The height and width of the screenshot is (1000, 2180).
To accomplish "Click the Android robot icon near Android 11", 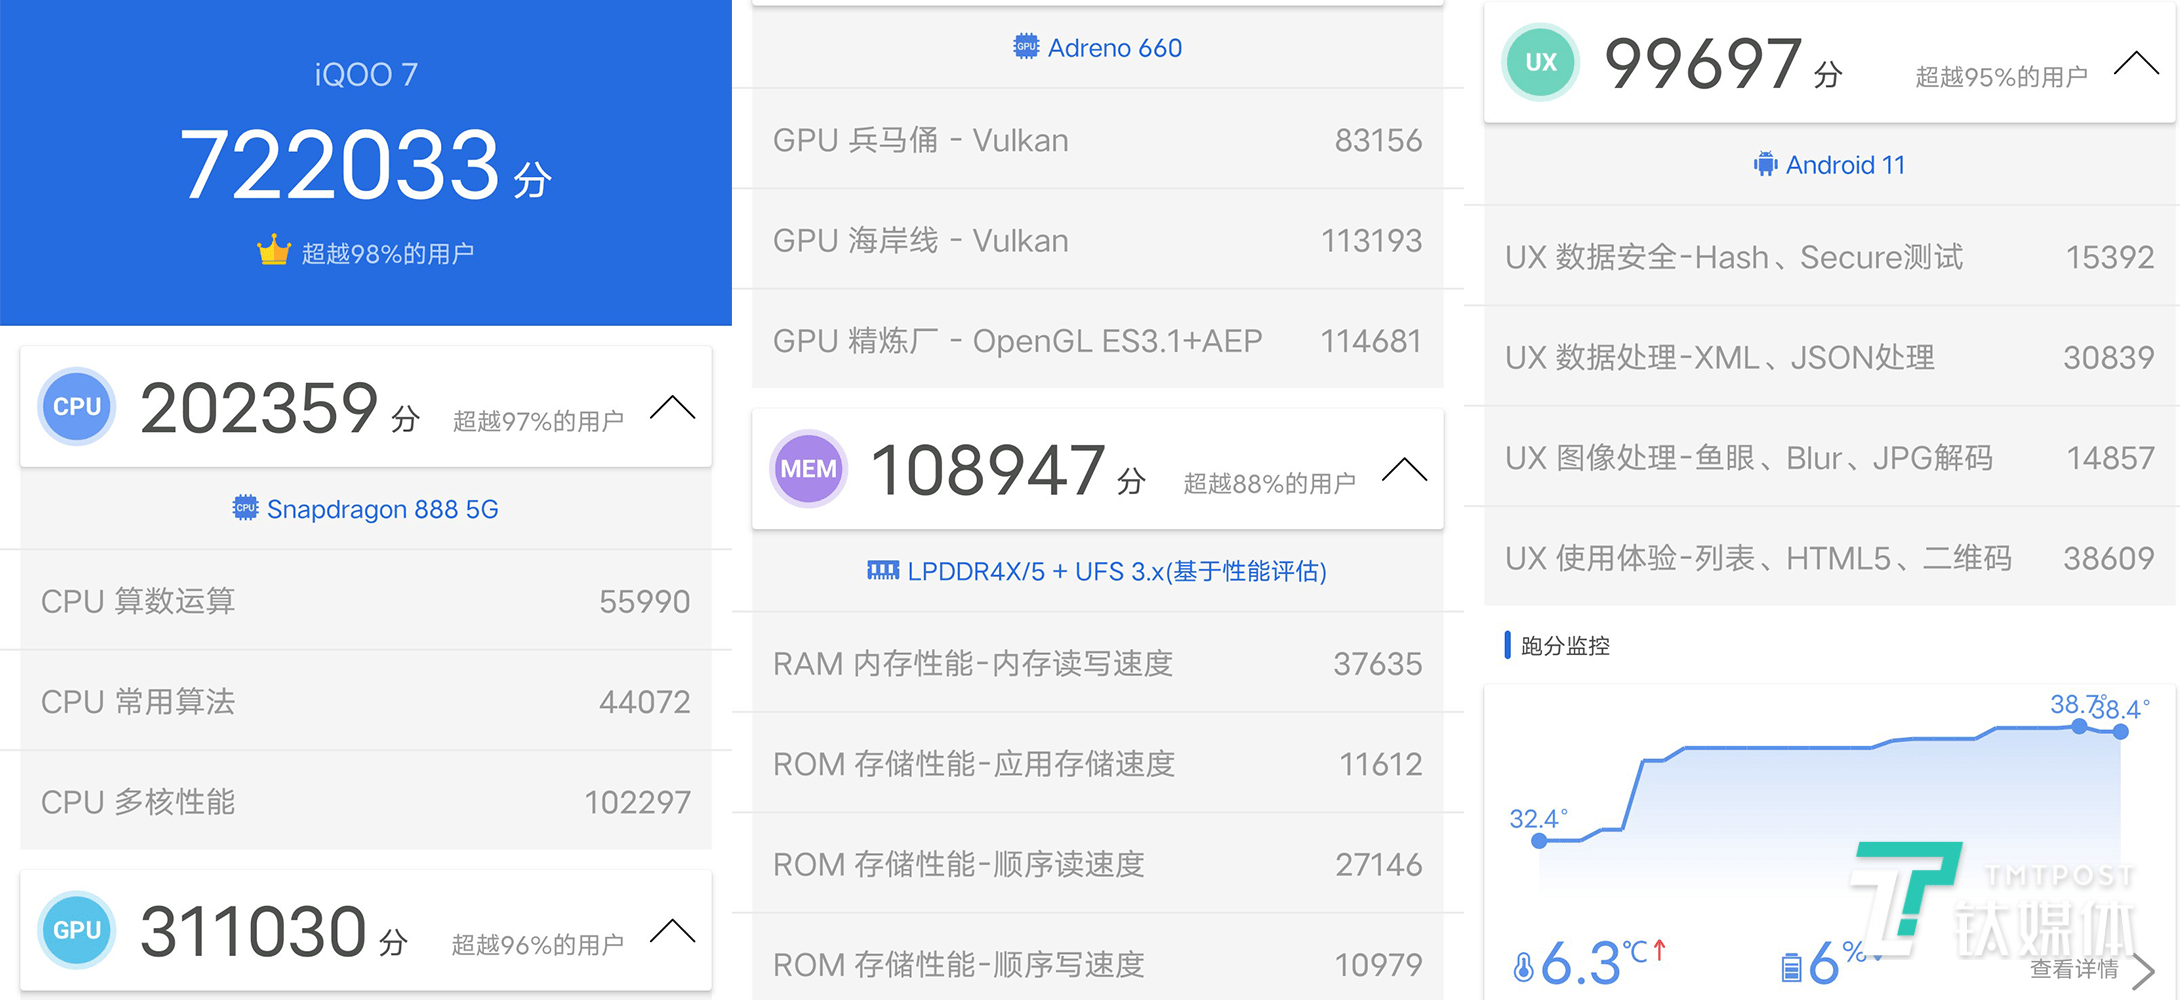I will 1765,164.
